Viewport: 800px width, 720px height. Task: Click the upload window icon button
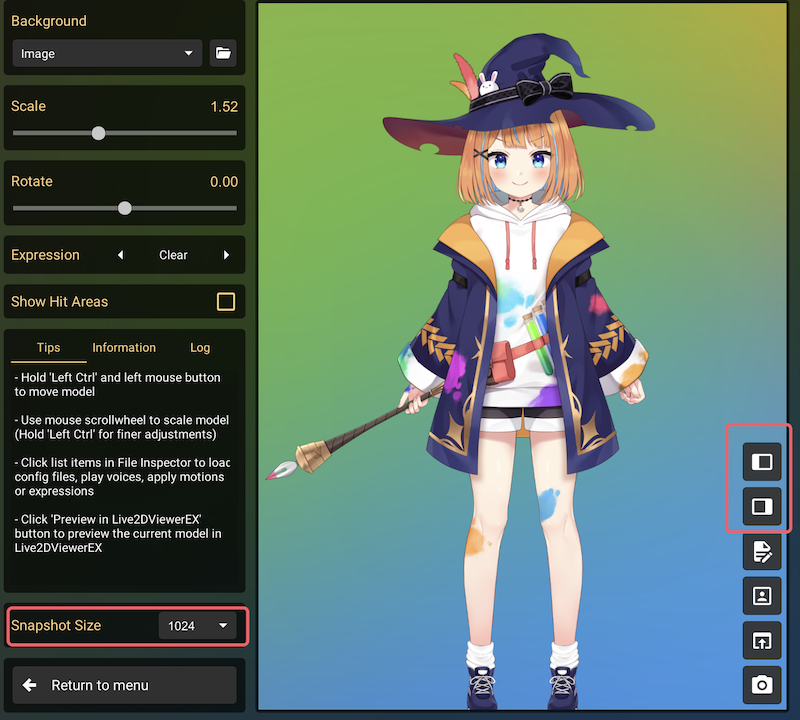pyautogui.click(x=762, y=640)
